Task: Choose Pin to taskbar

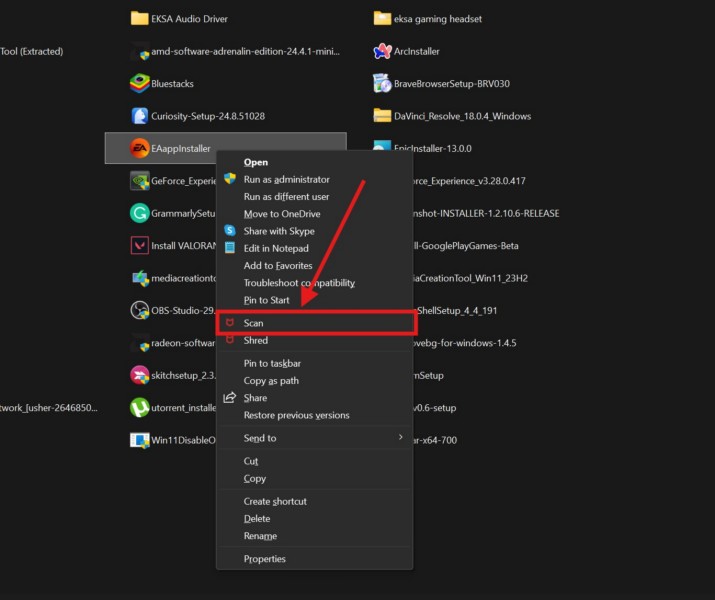Action: click(272, 364)
